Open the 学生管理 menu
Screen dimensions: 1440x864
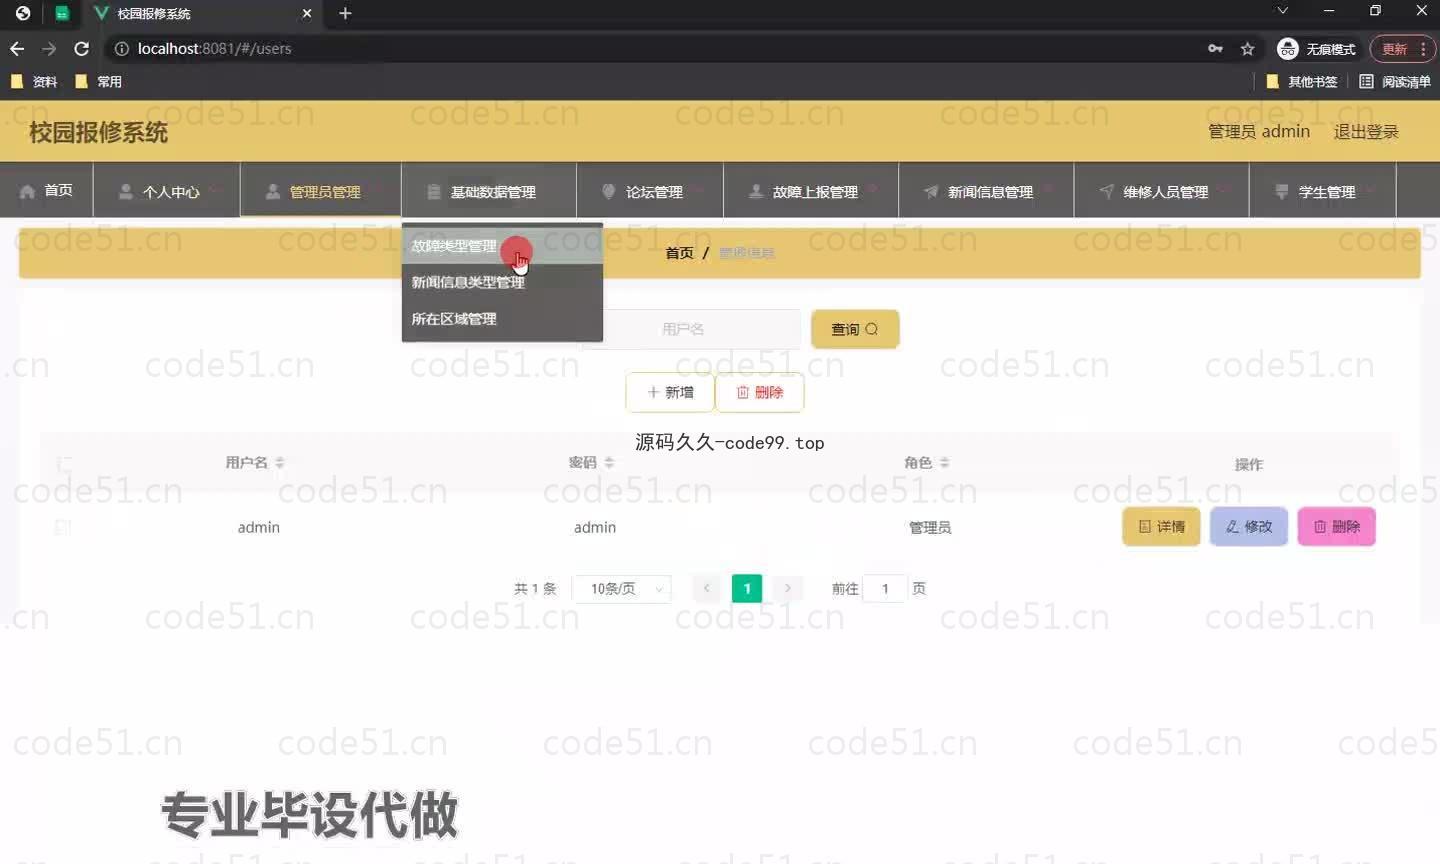(x=1322, y=190)
